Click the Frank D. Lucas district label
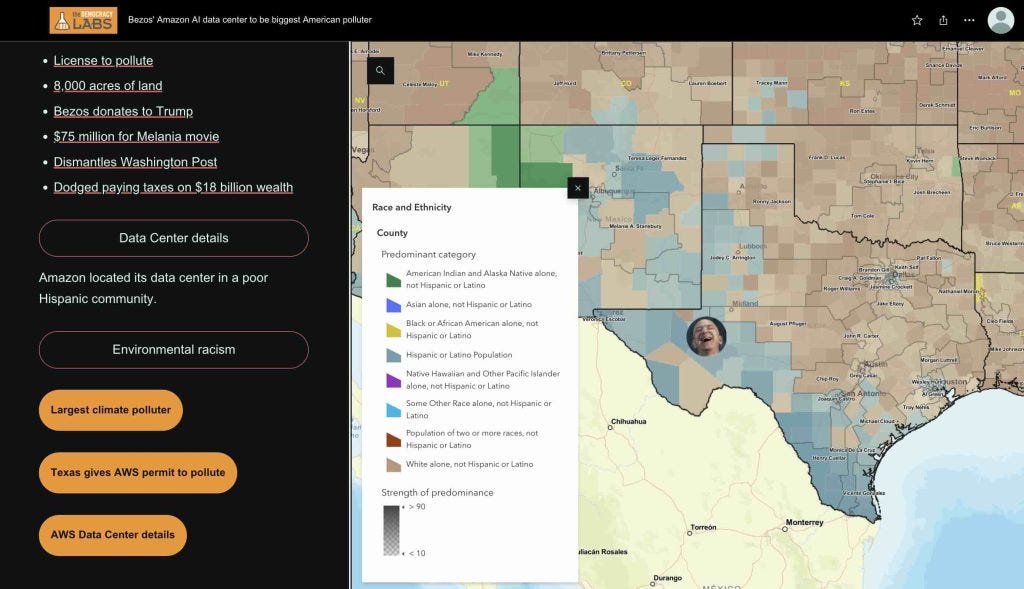 (827, 157)
